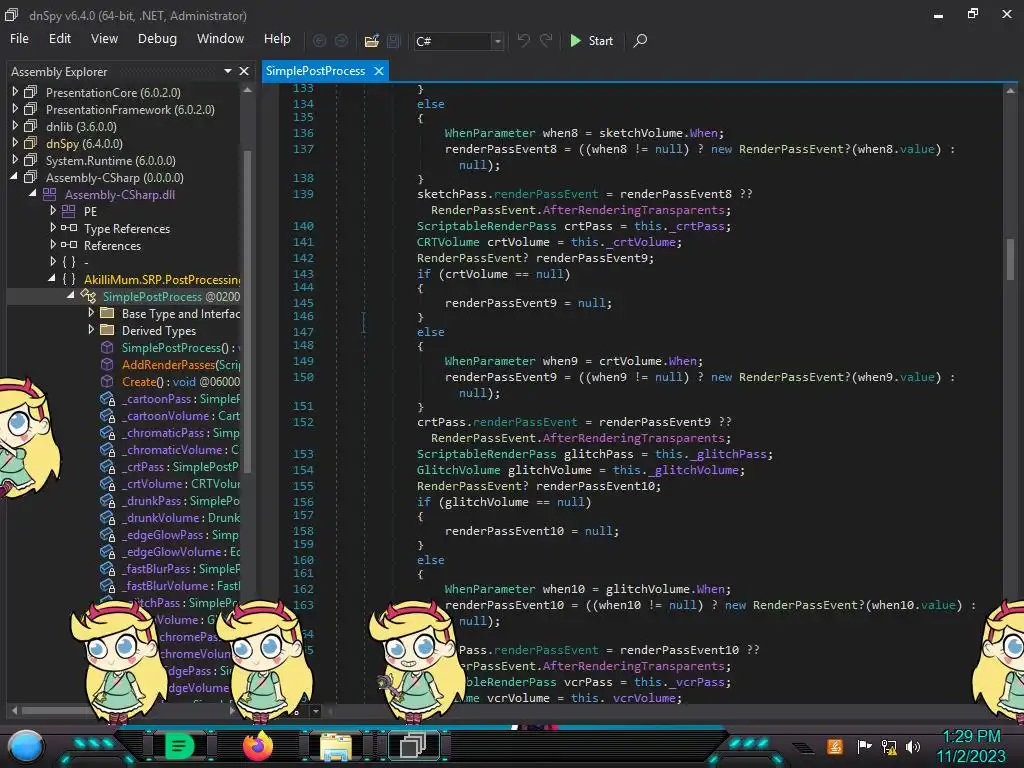The height and width of the screenshot is (768, 1024).
Task: Select _edgeGlowVolume field item
Action: point(180,551)
